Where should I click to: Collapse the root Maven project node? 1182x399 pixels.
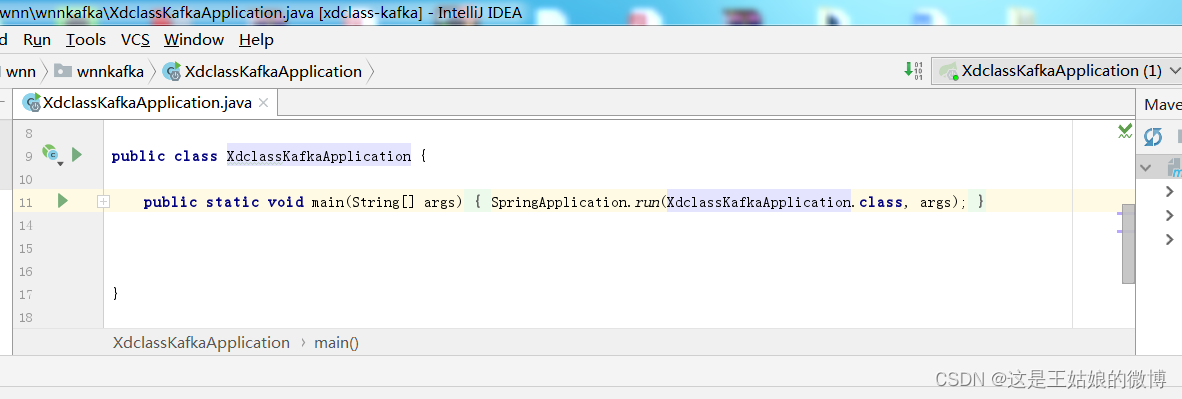coord(1146,167)
